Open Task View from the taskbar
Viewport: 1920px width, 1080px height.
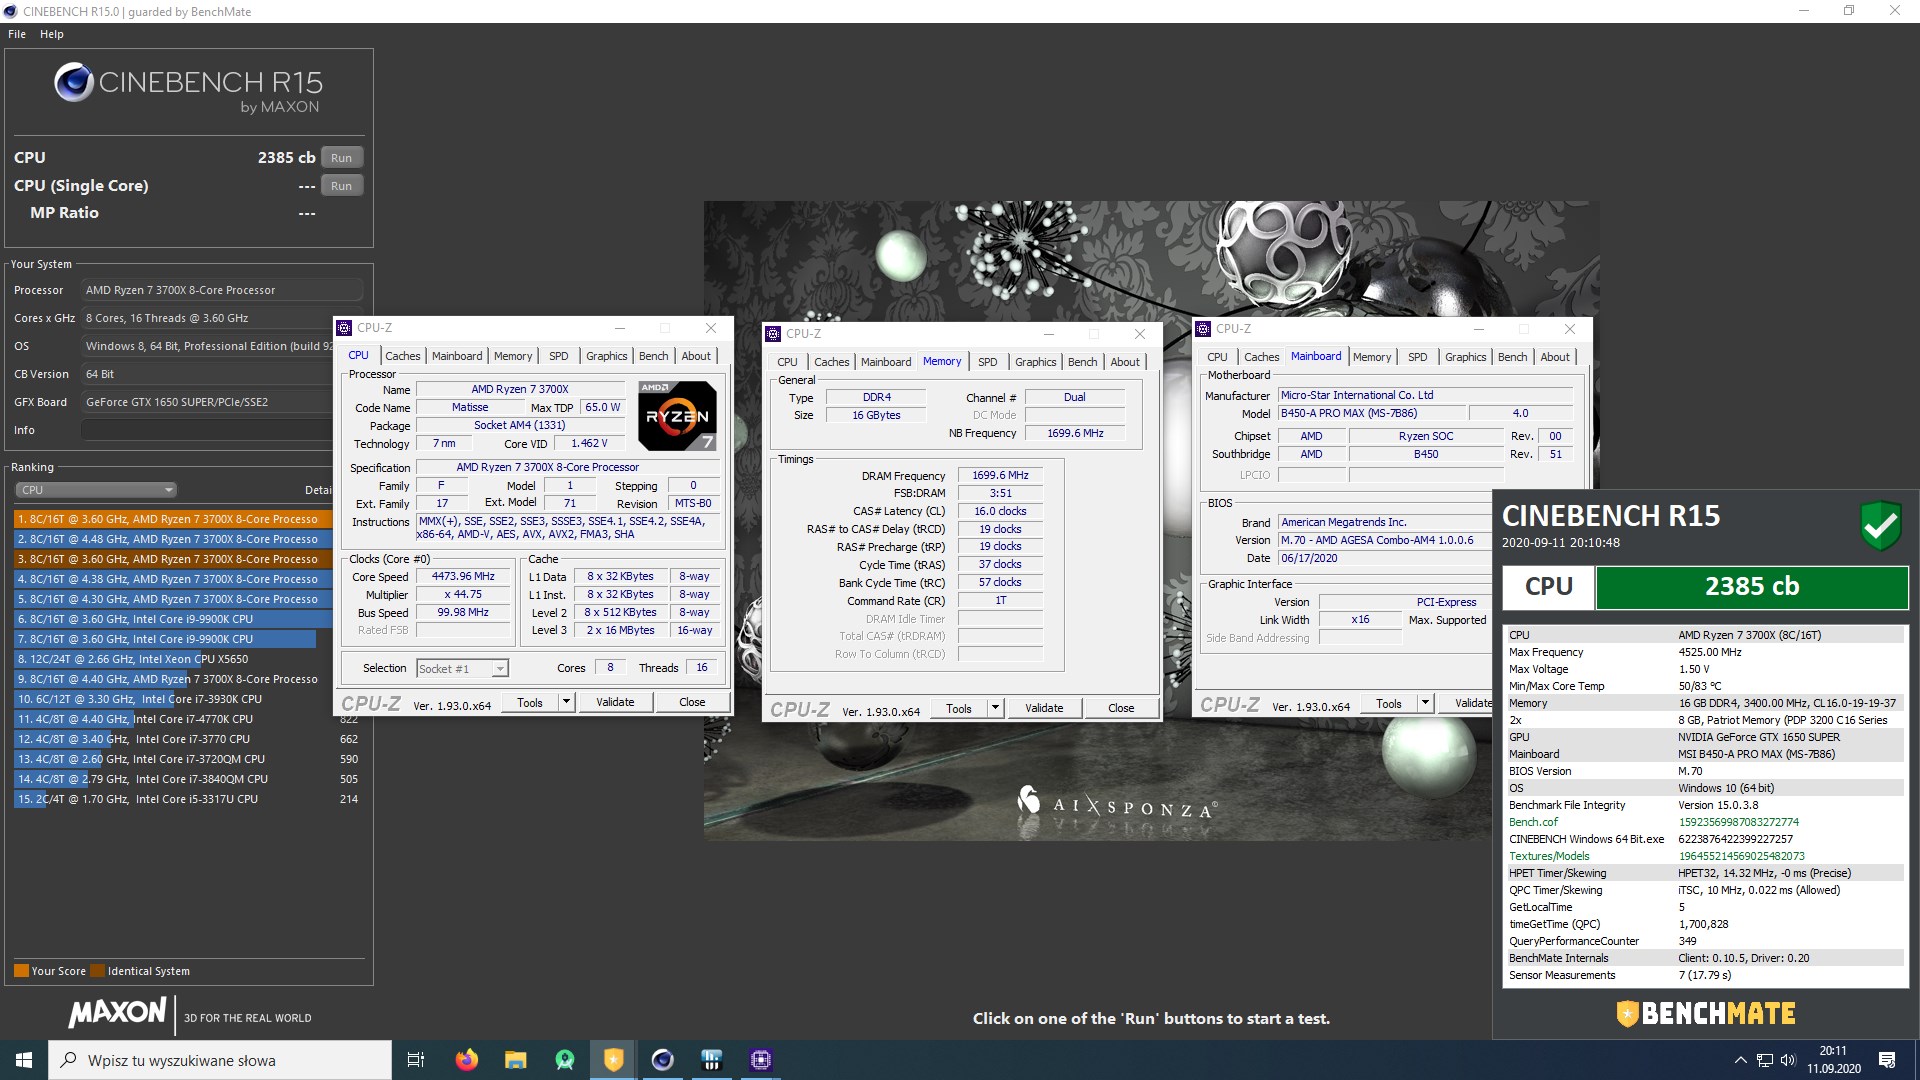tap(416, 1060)
